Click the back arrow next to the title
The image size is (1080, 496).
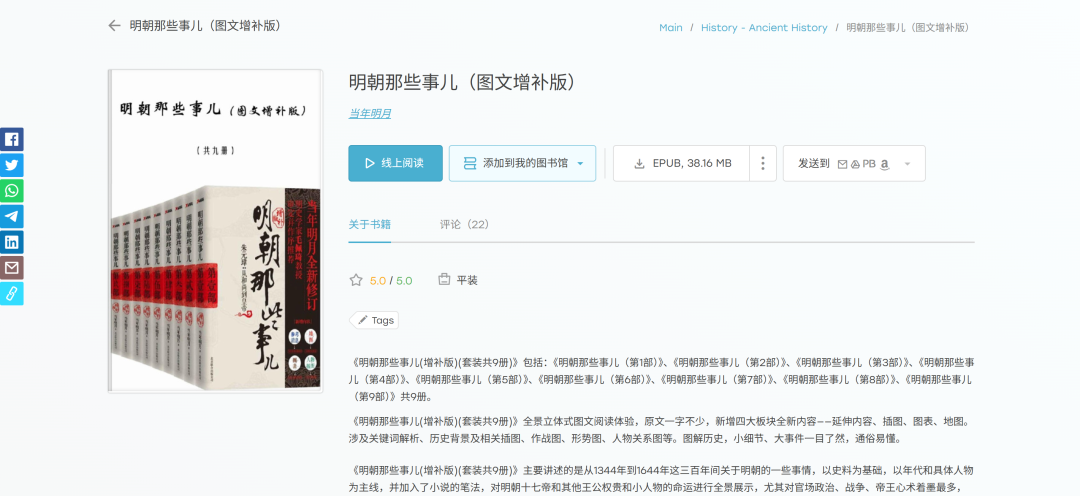114,26
